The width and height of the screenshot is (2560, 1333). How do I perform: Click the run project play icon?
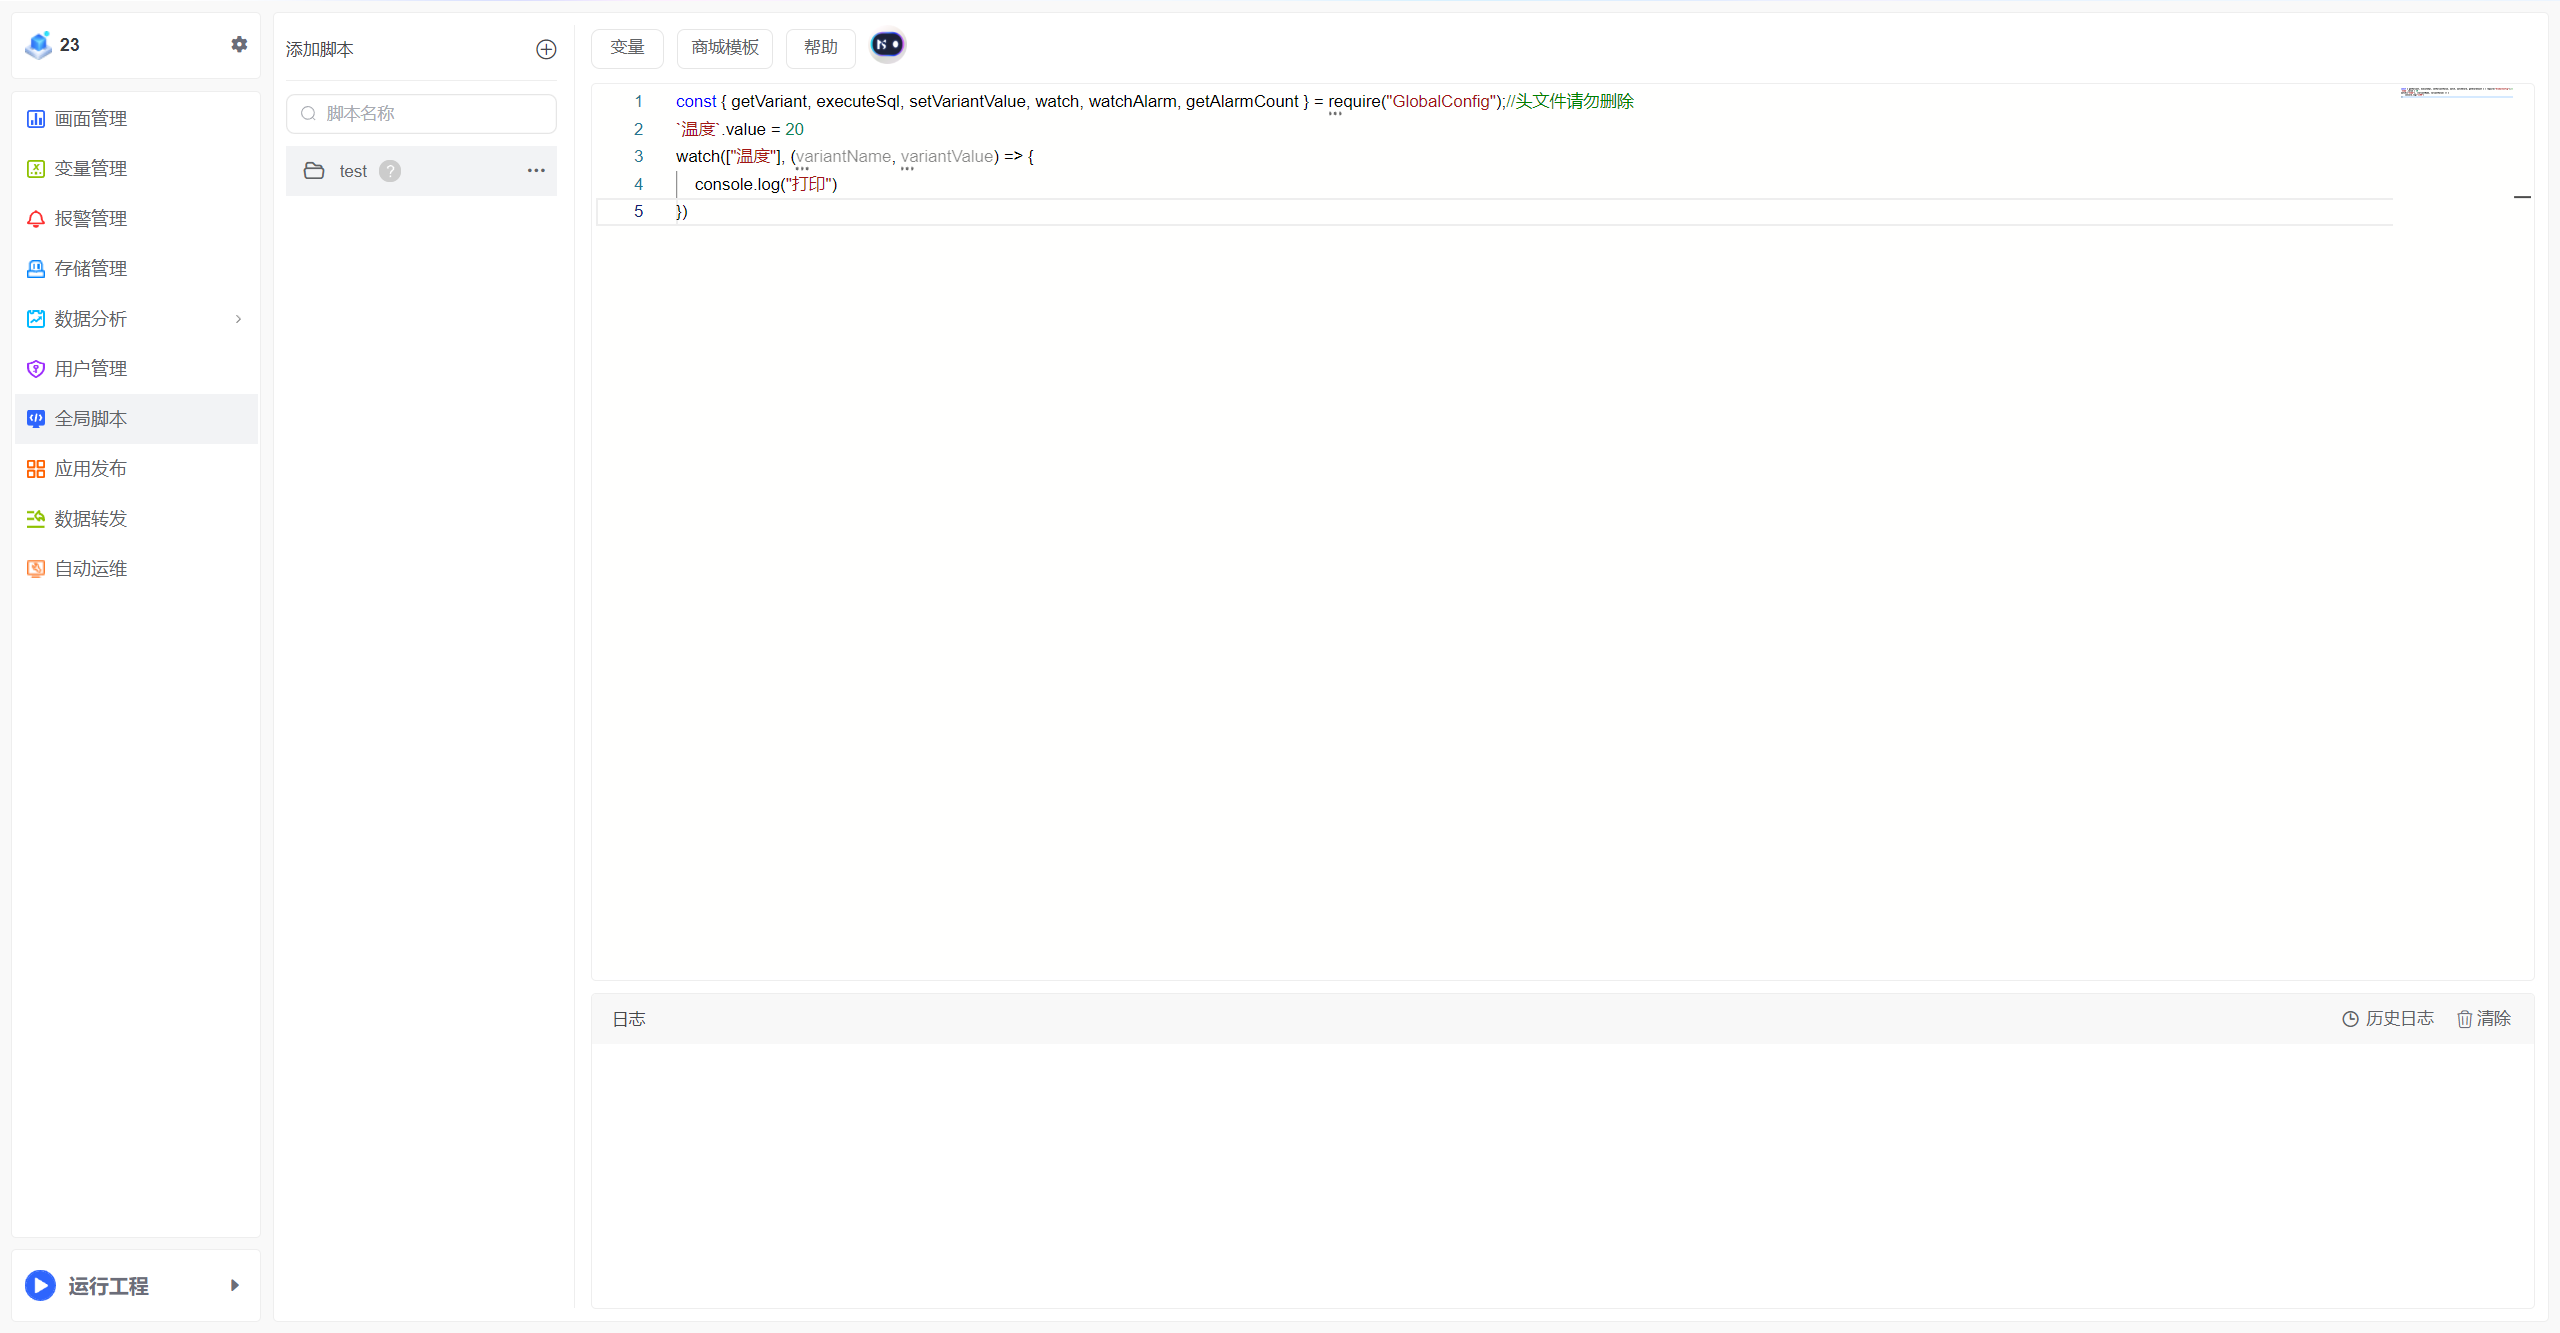point(40,1285)
